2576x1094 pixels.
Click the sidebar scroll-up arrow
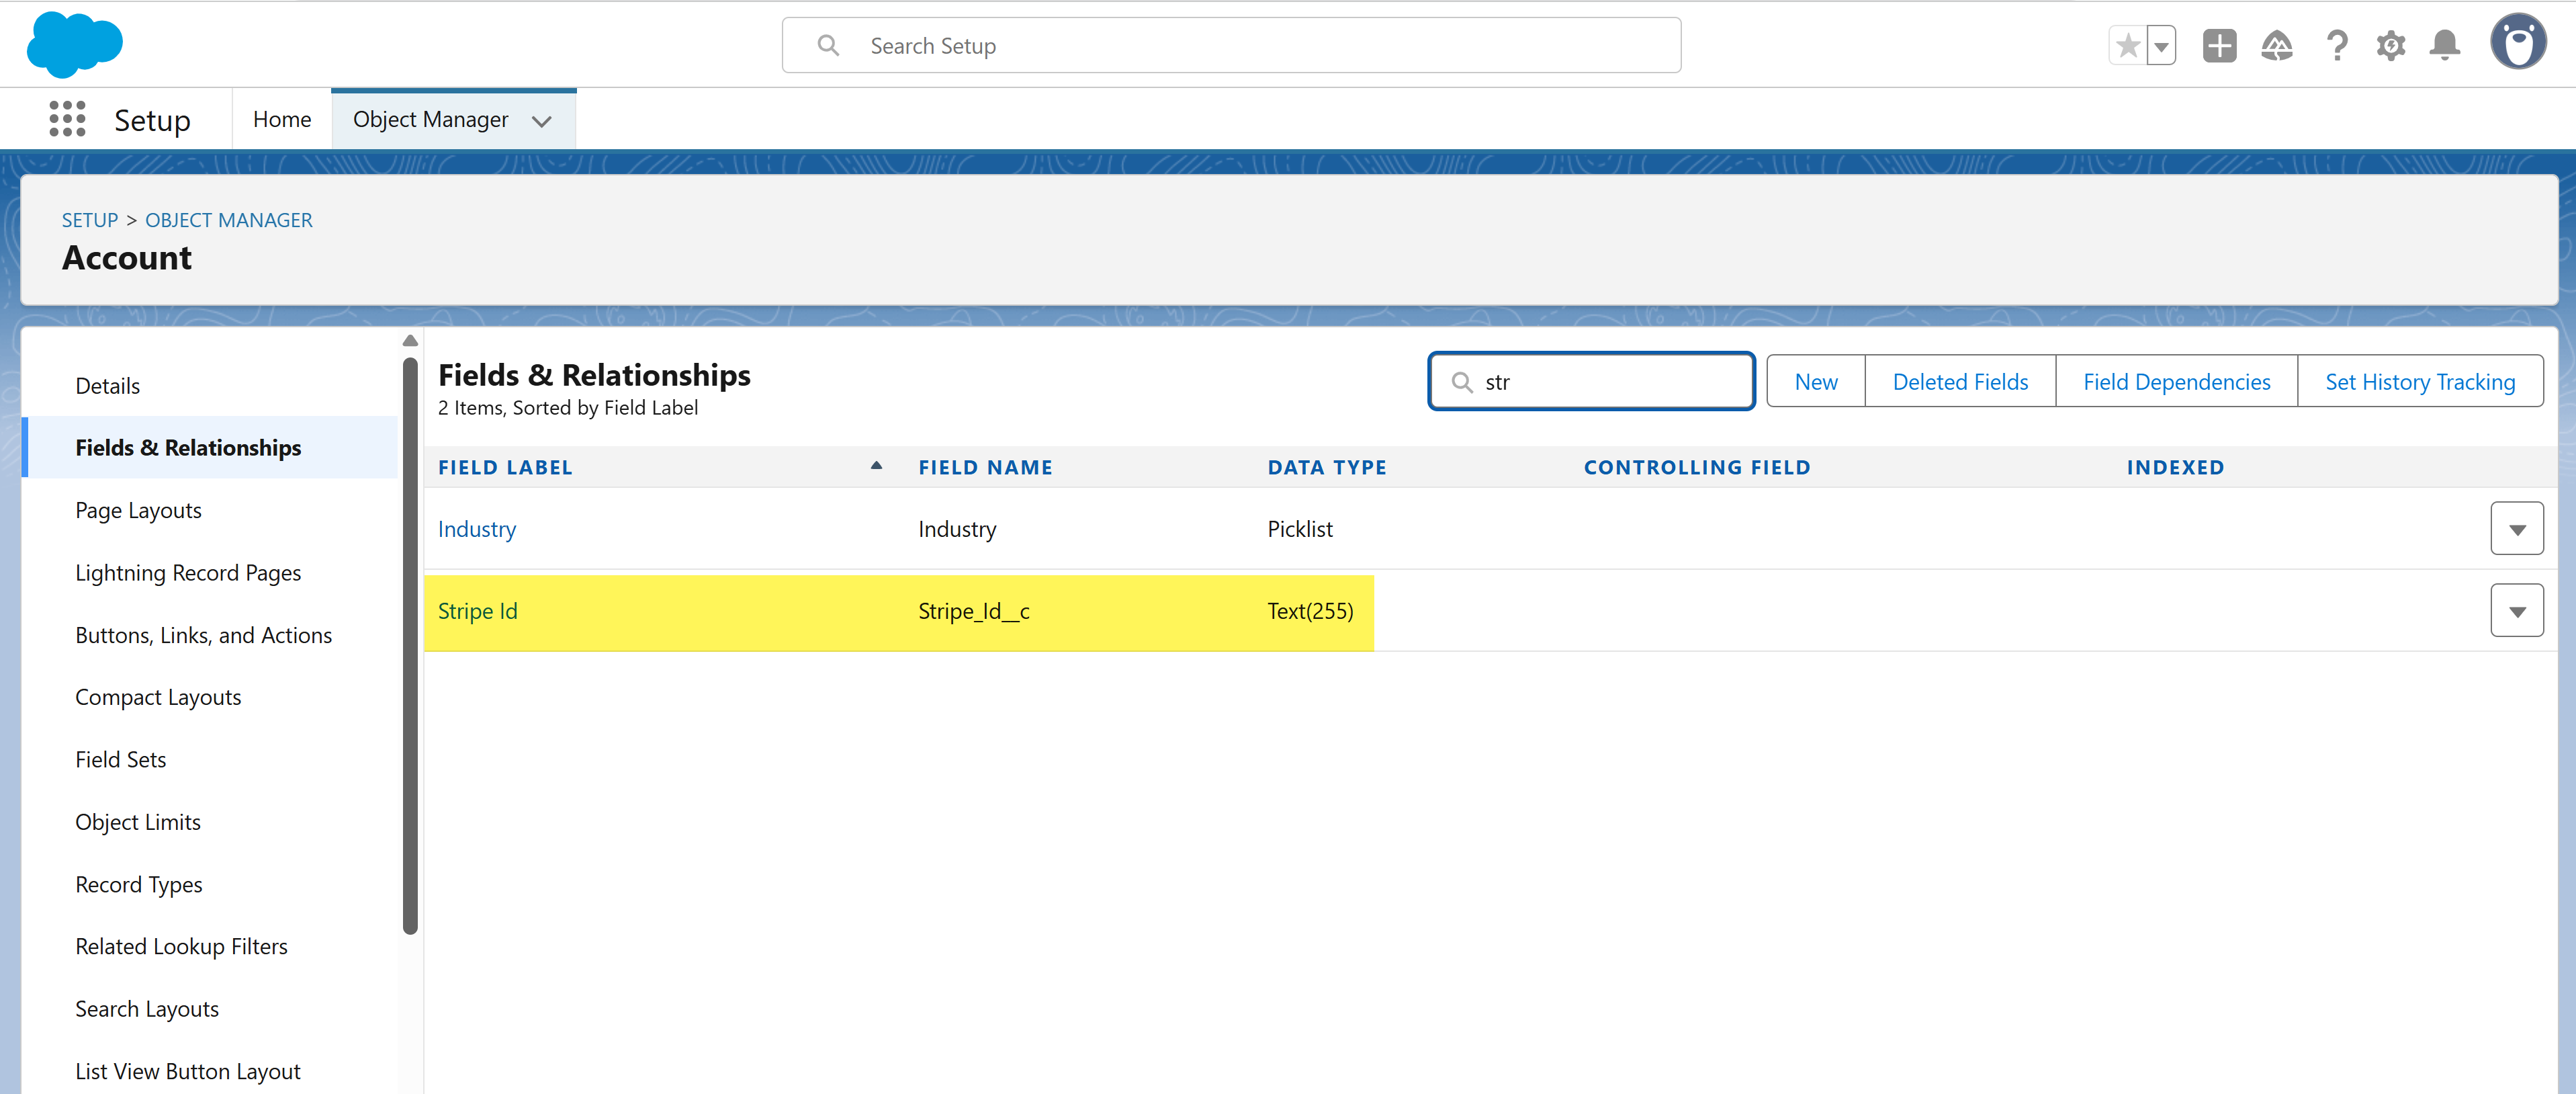(x=410, y=341)
